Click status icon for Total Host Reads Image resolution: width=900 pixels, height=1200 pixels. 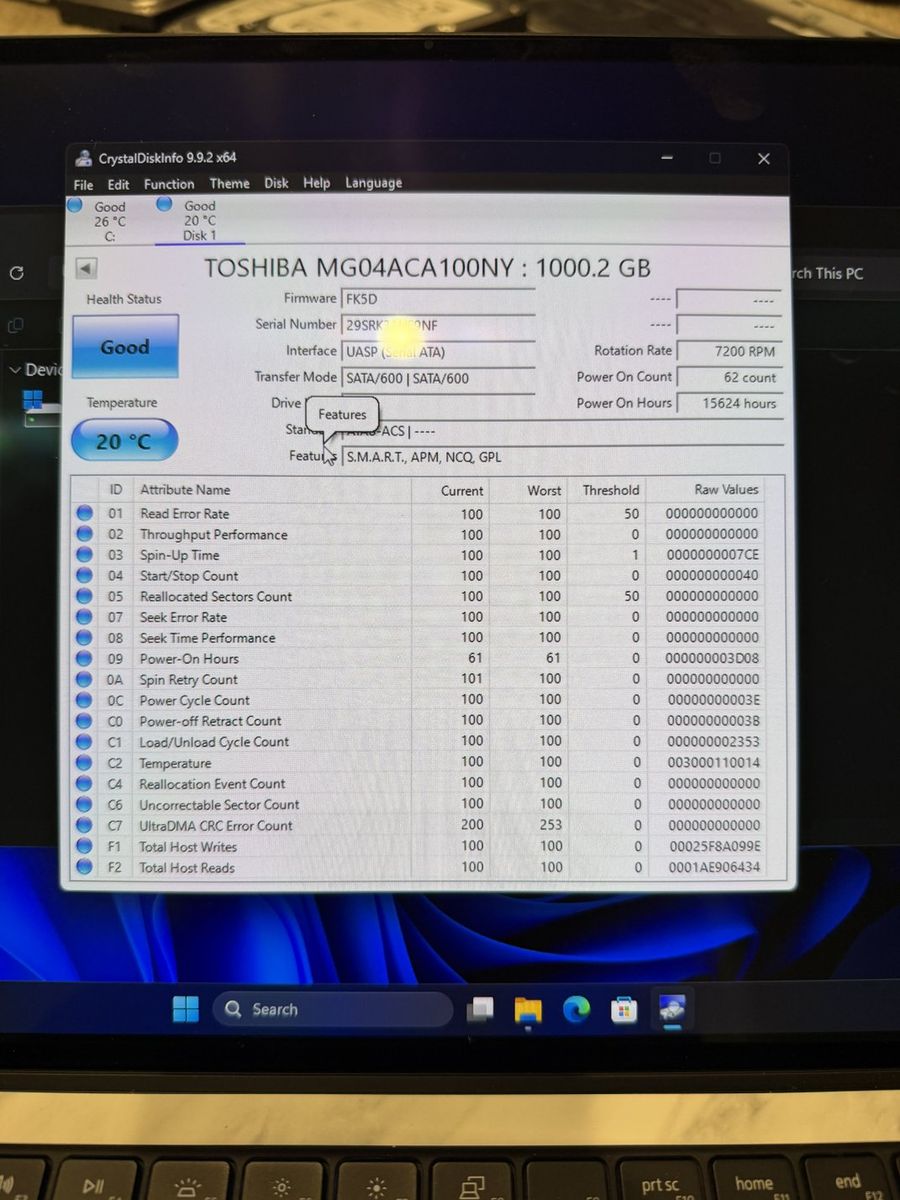[x=85, y=868]
